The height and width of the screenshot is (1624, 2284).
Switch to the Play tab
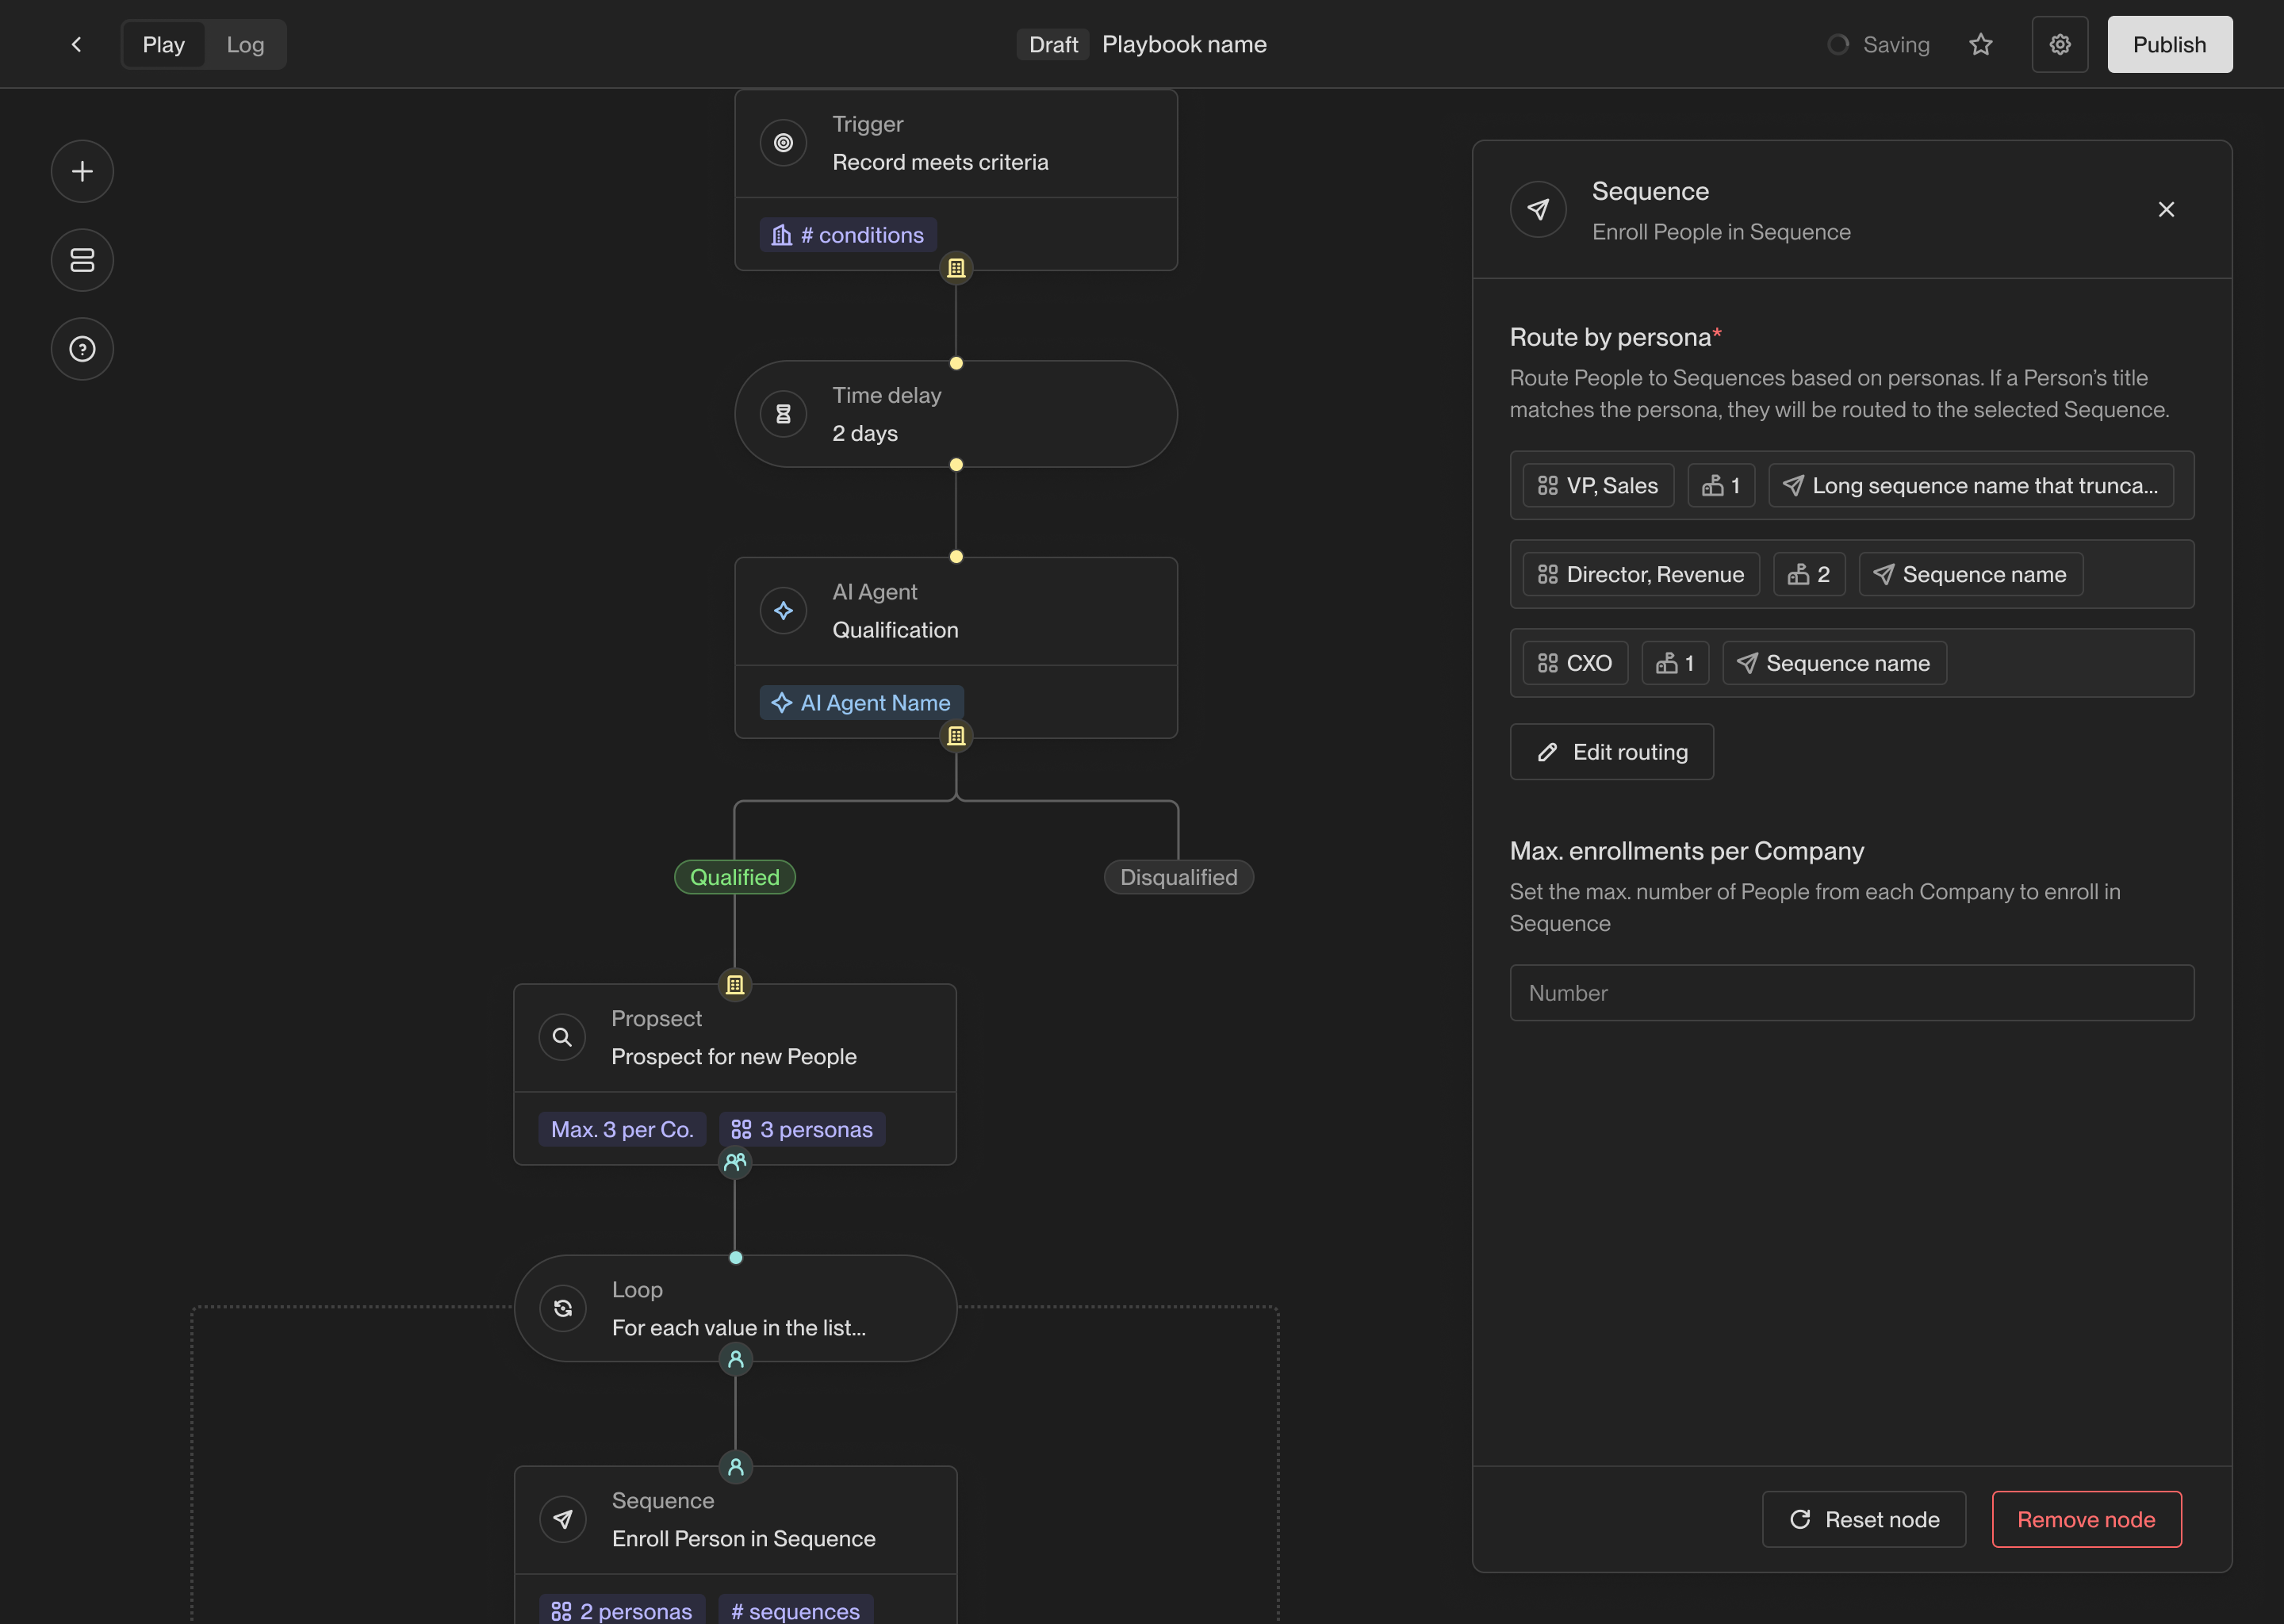point(163,44)
